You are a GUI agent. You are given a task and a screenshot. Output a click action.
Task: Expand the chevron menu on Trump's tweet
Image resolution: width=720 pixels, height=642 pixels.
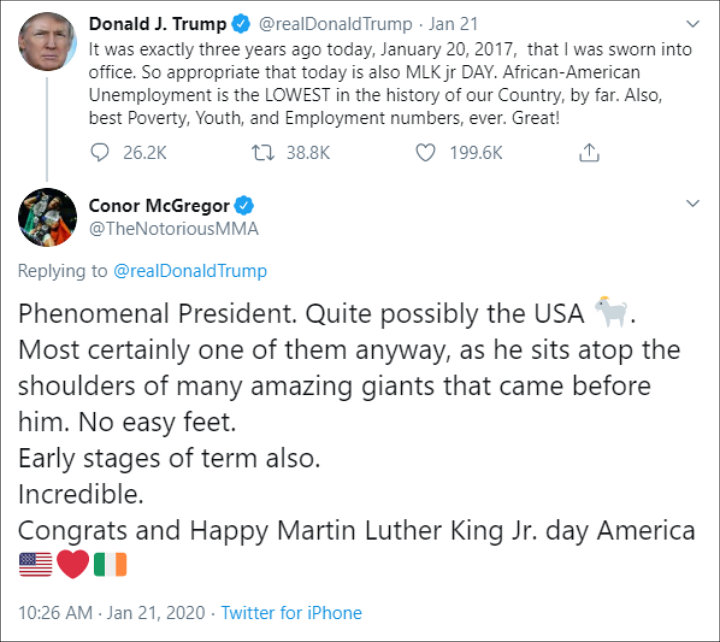pyautogui.click(x=692, y=23)
